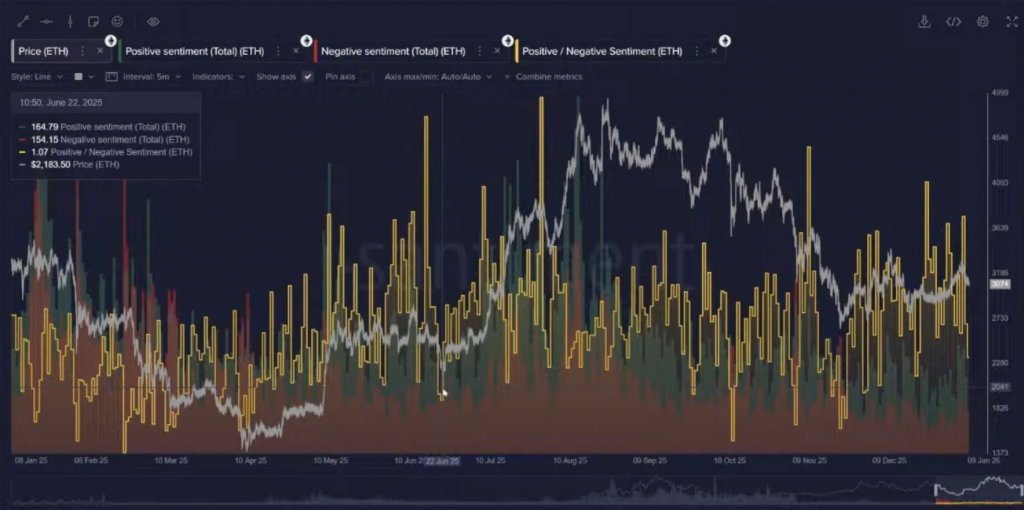
Task: Toggle drawings visibility eye icon
Action: pyautogui.click(x=153, y=21)
